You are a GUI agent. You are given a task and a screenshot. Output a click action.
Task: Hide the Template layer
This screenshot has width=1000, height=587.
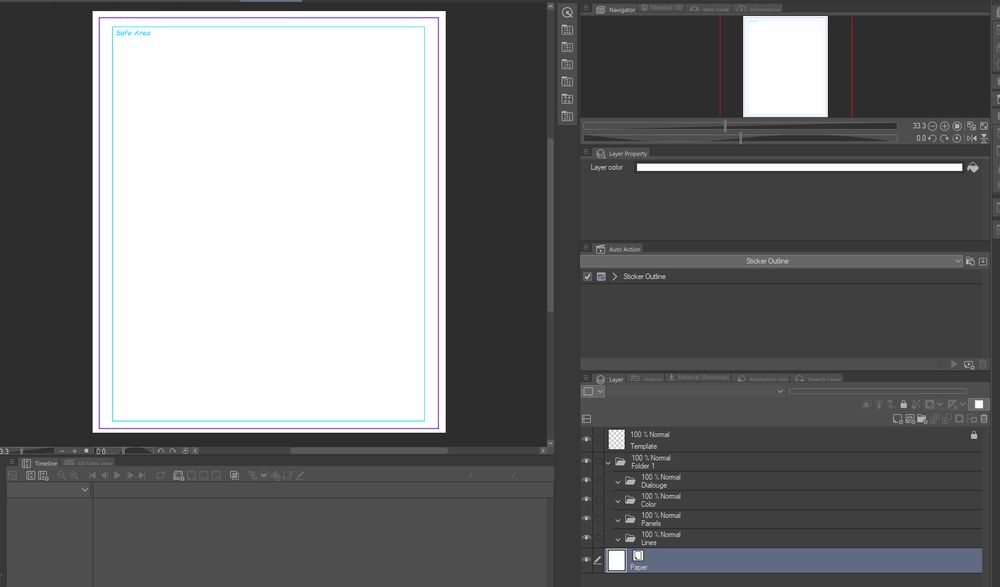point(586,440)
